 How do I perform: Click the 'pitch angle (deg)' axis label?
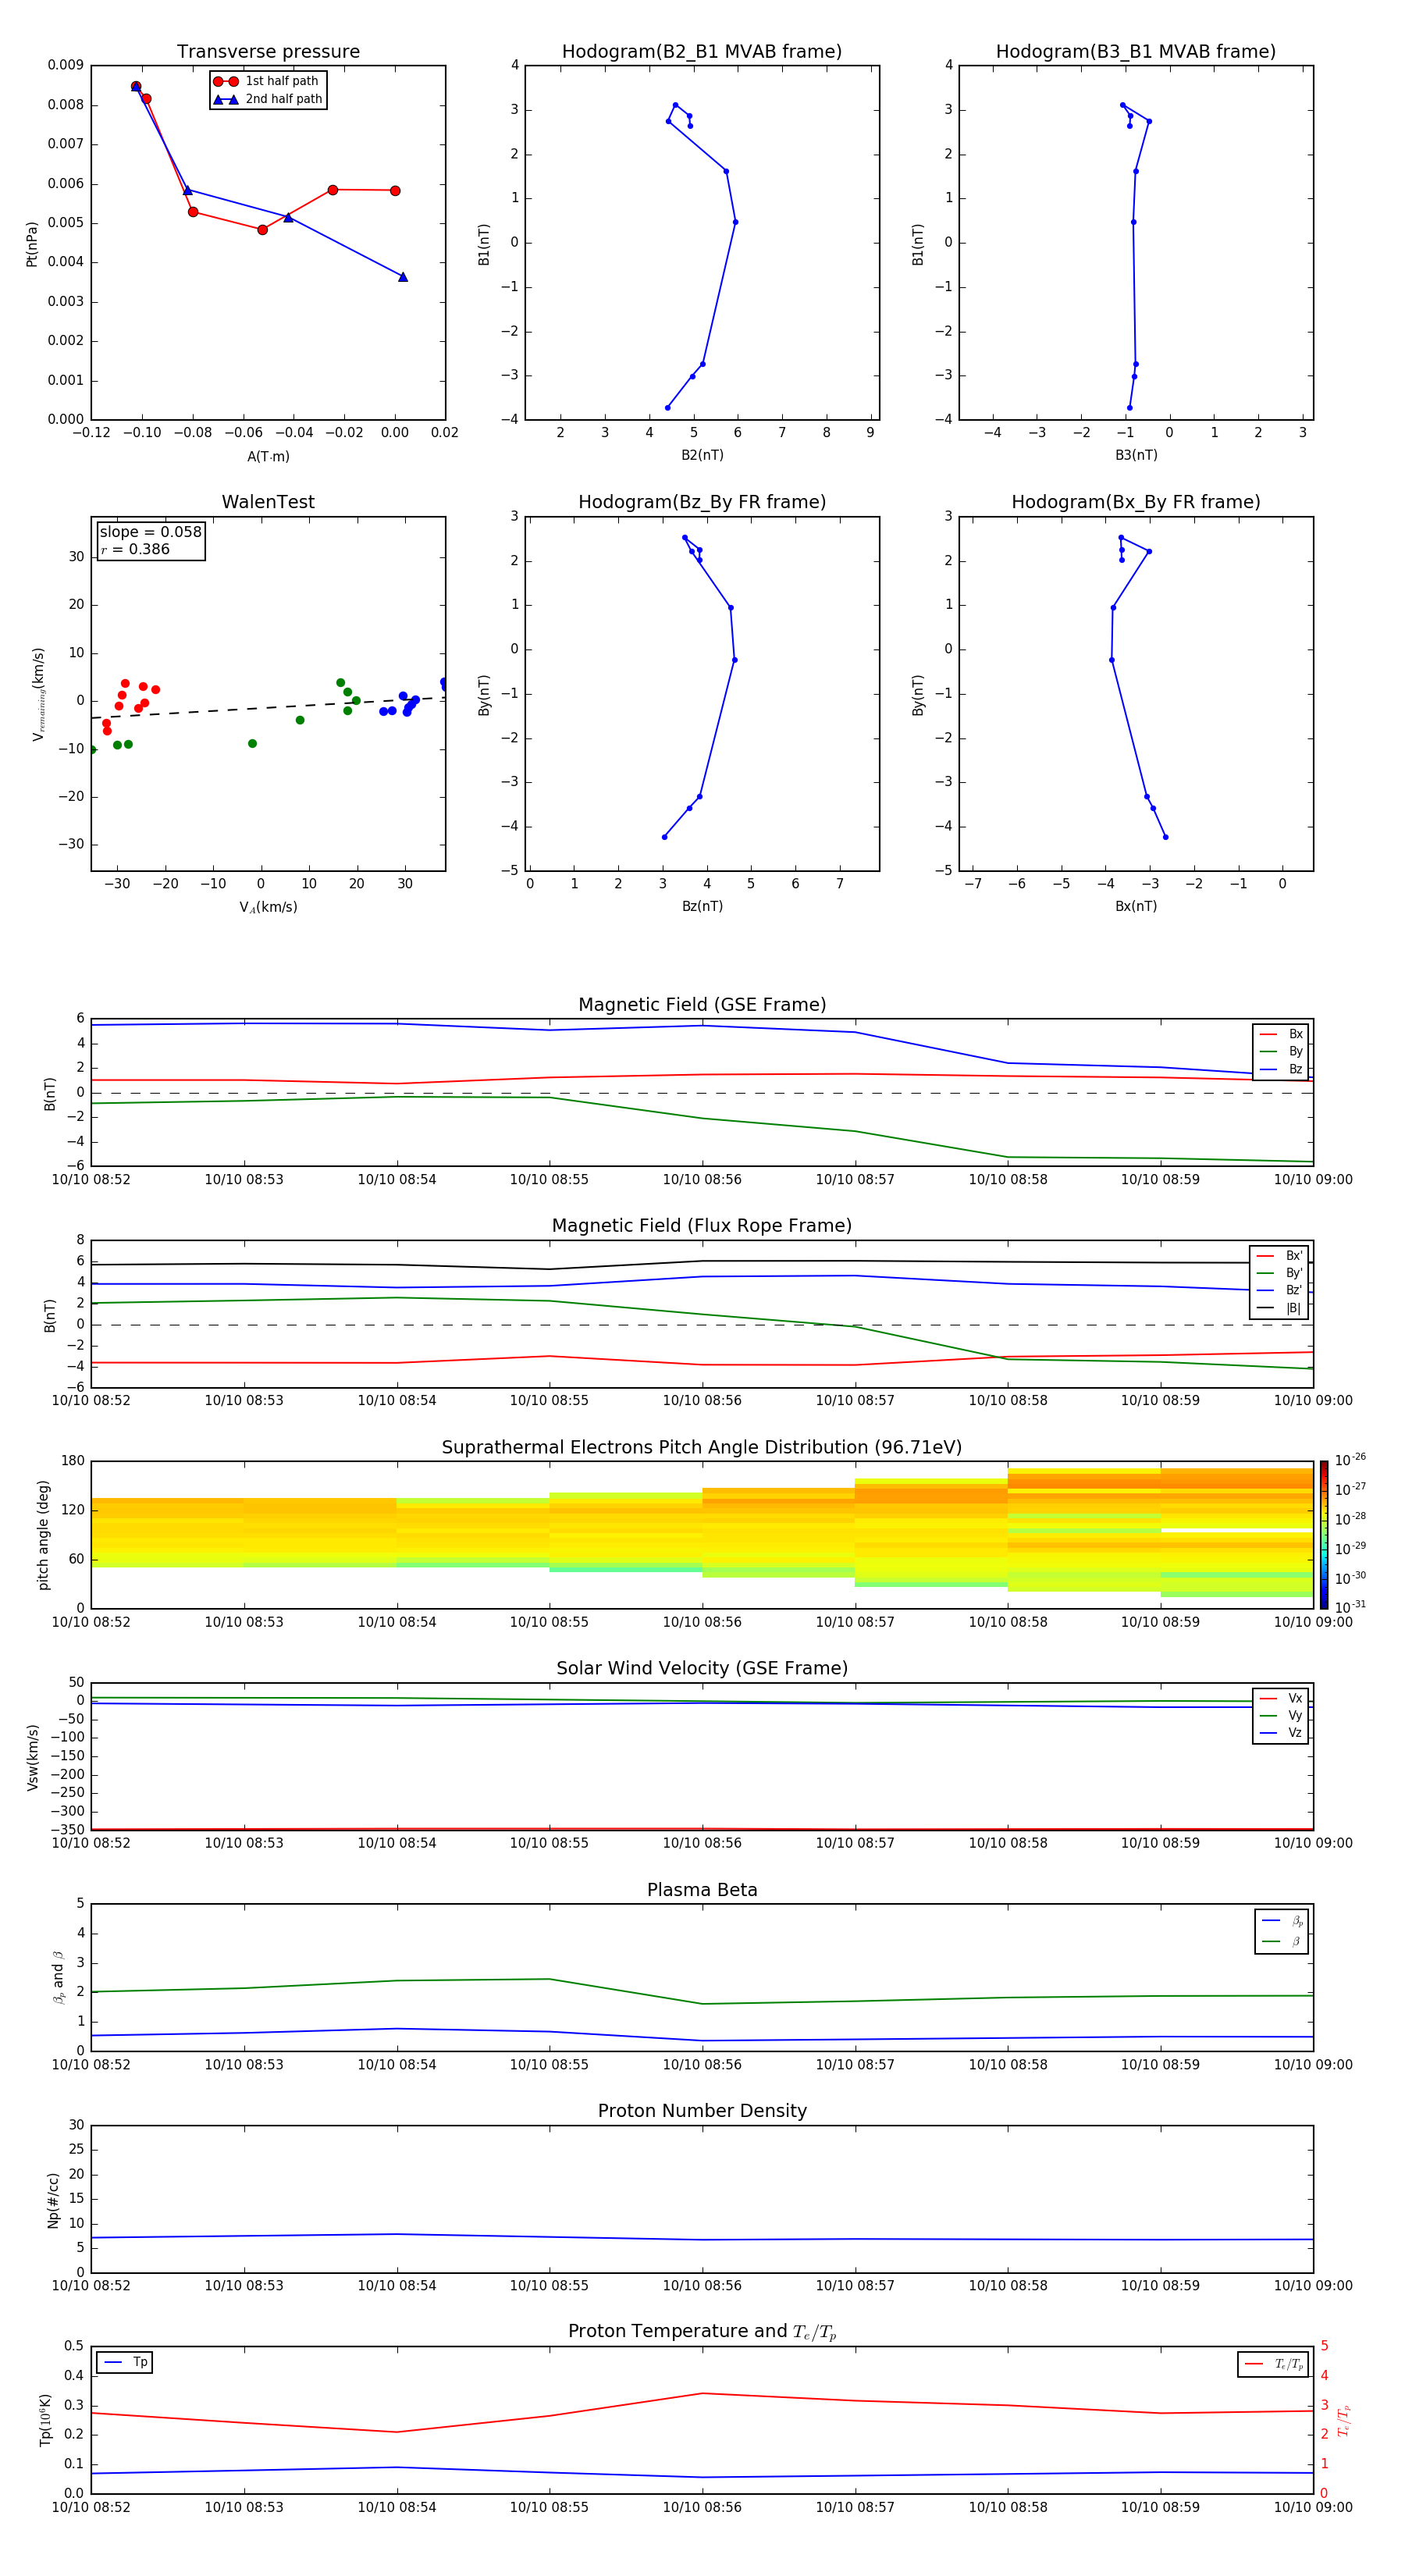click(43, 1535)
